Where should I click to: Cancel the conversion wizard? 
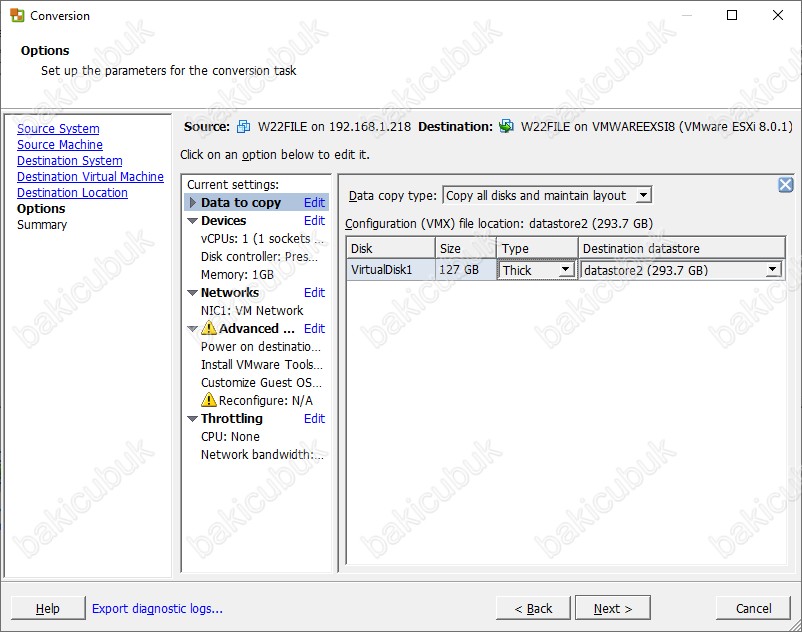(753, 608)
